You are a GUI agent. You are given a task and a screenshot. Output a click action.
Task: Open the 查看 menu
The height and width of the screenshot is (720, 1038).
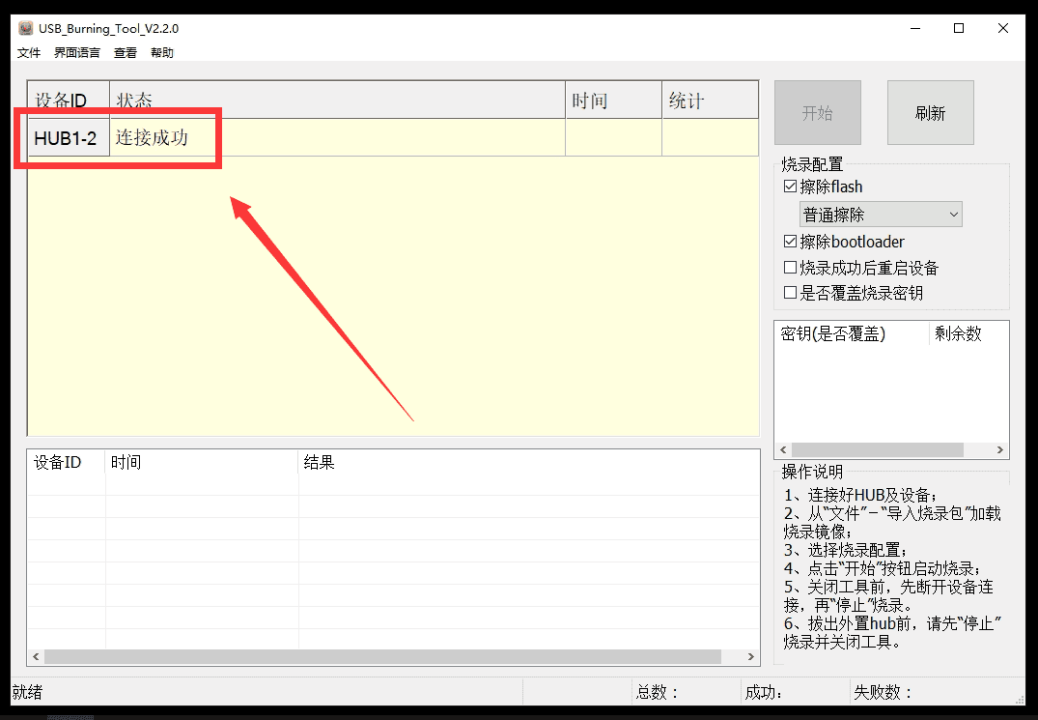tap(125, 53)
